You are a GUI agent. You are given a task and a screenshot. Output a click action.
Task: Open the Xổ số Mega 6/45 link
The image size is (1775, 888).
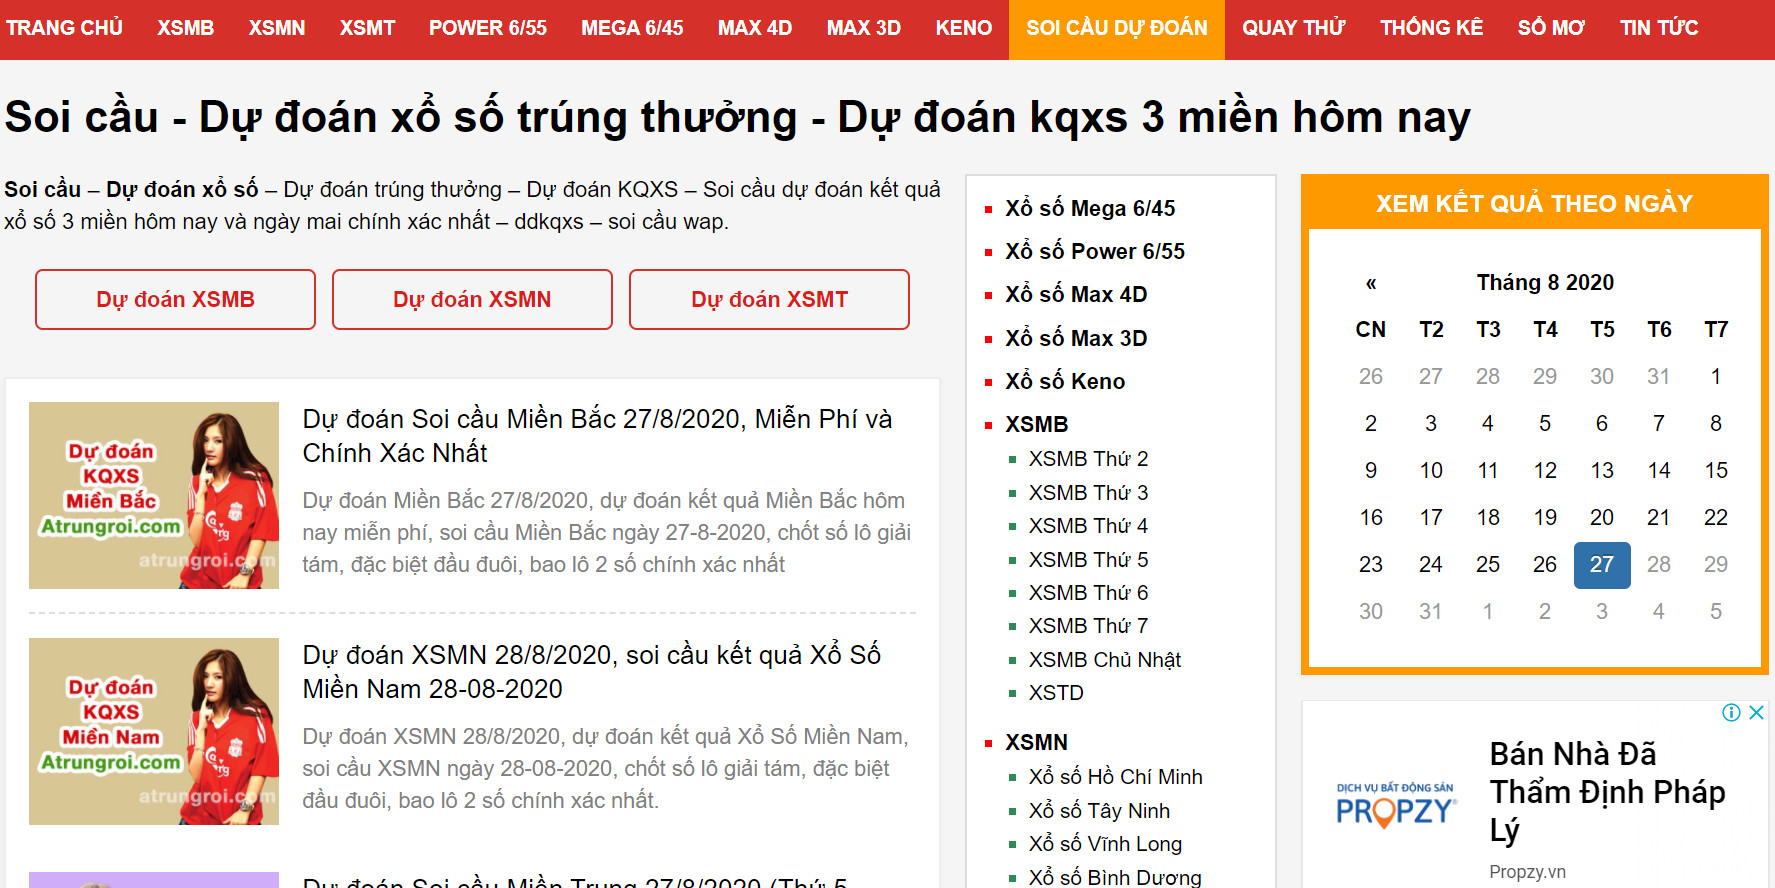[1089, 208]
